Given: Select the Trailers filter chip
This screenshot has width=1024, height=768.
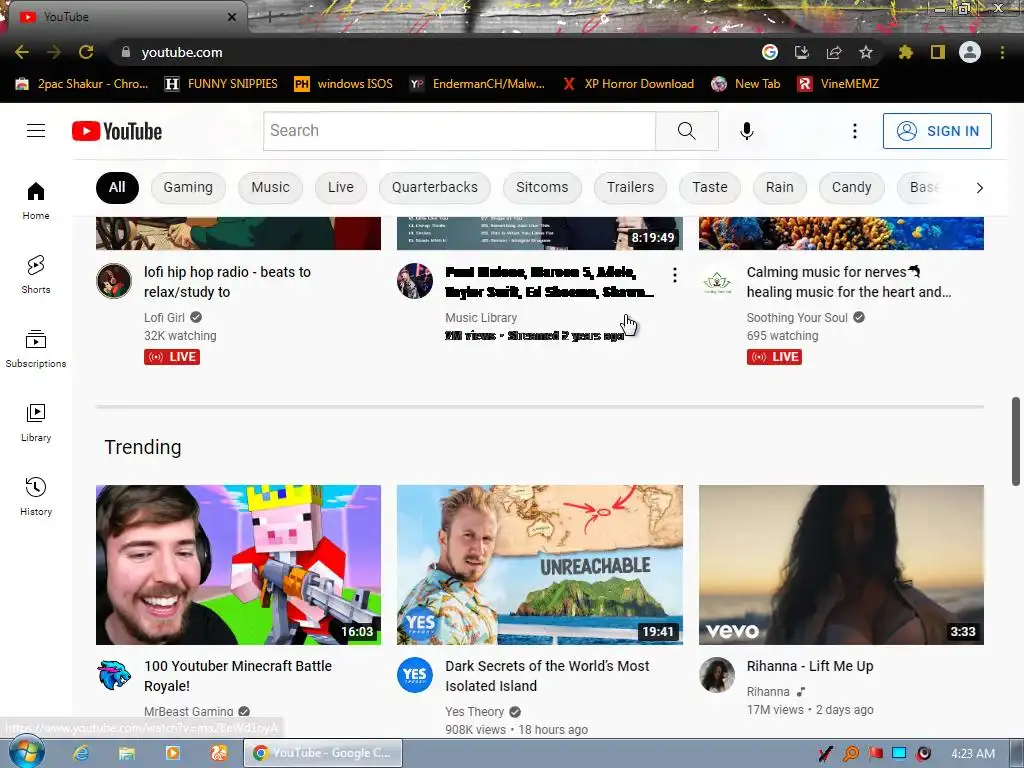Looking at the screenshot, I should click(x=630, y=187).
